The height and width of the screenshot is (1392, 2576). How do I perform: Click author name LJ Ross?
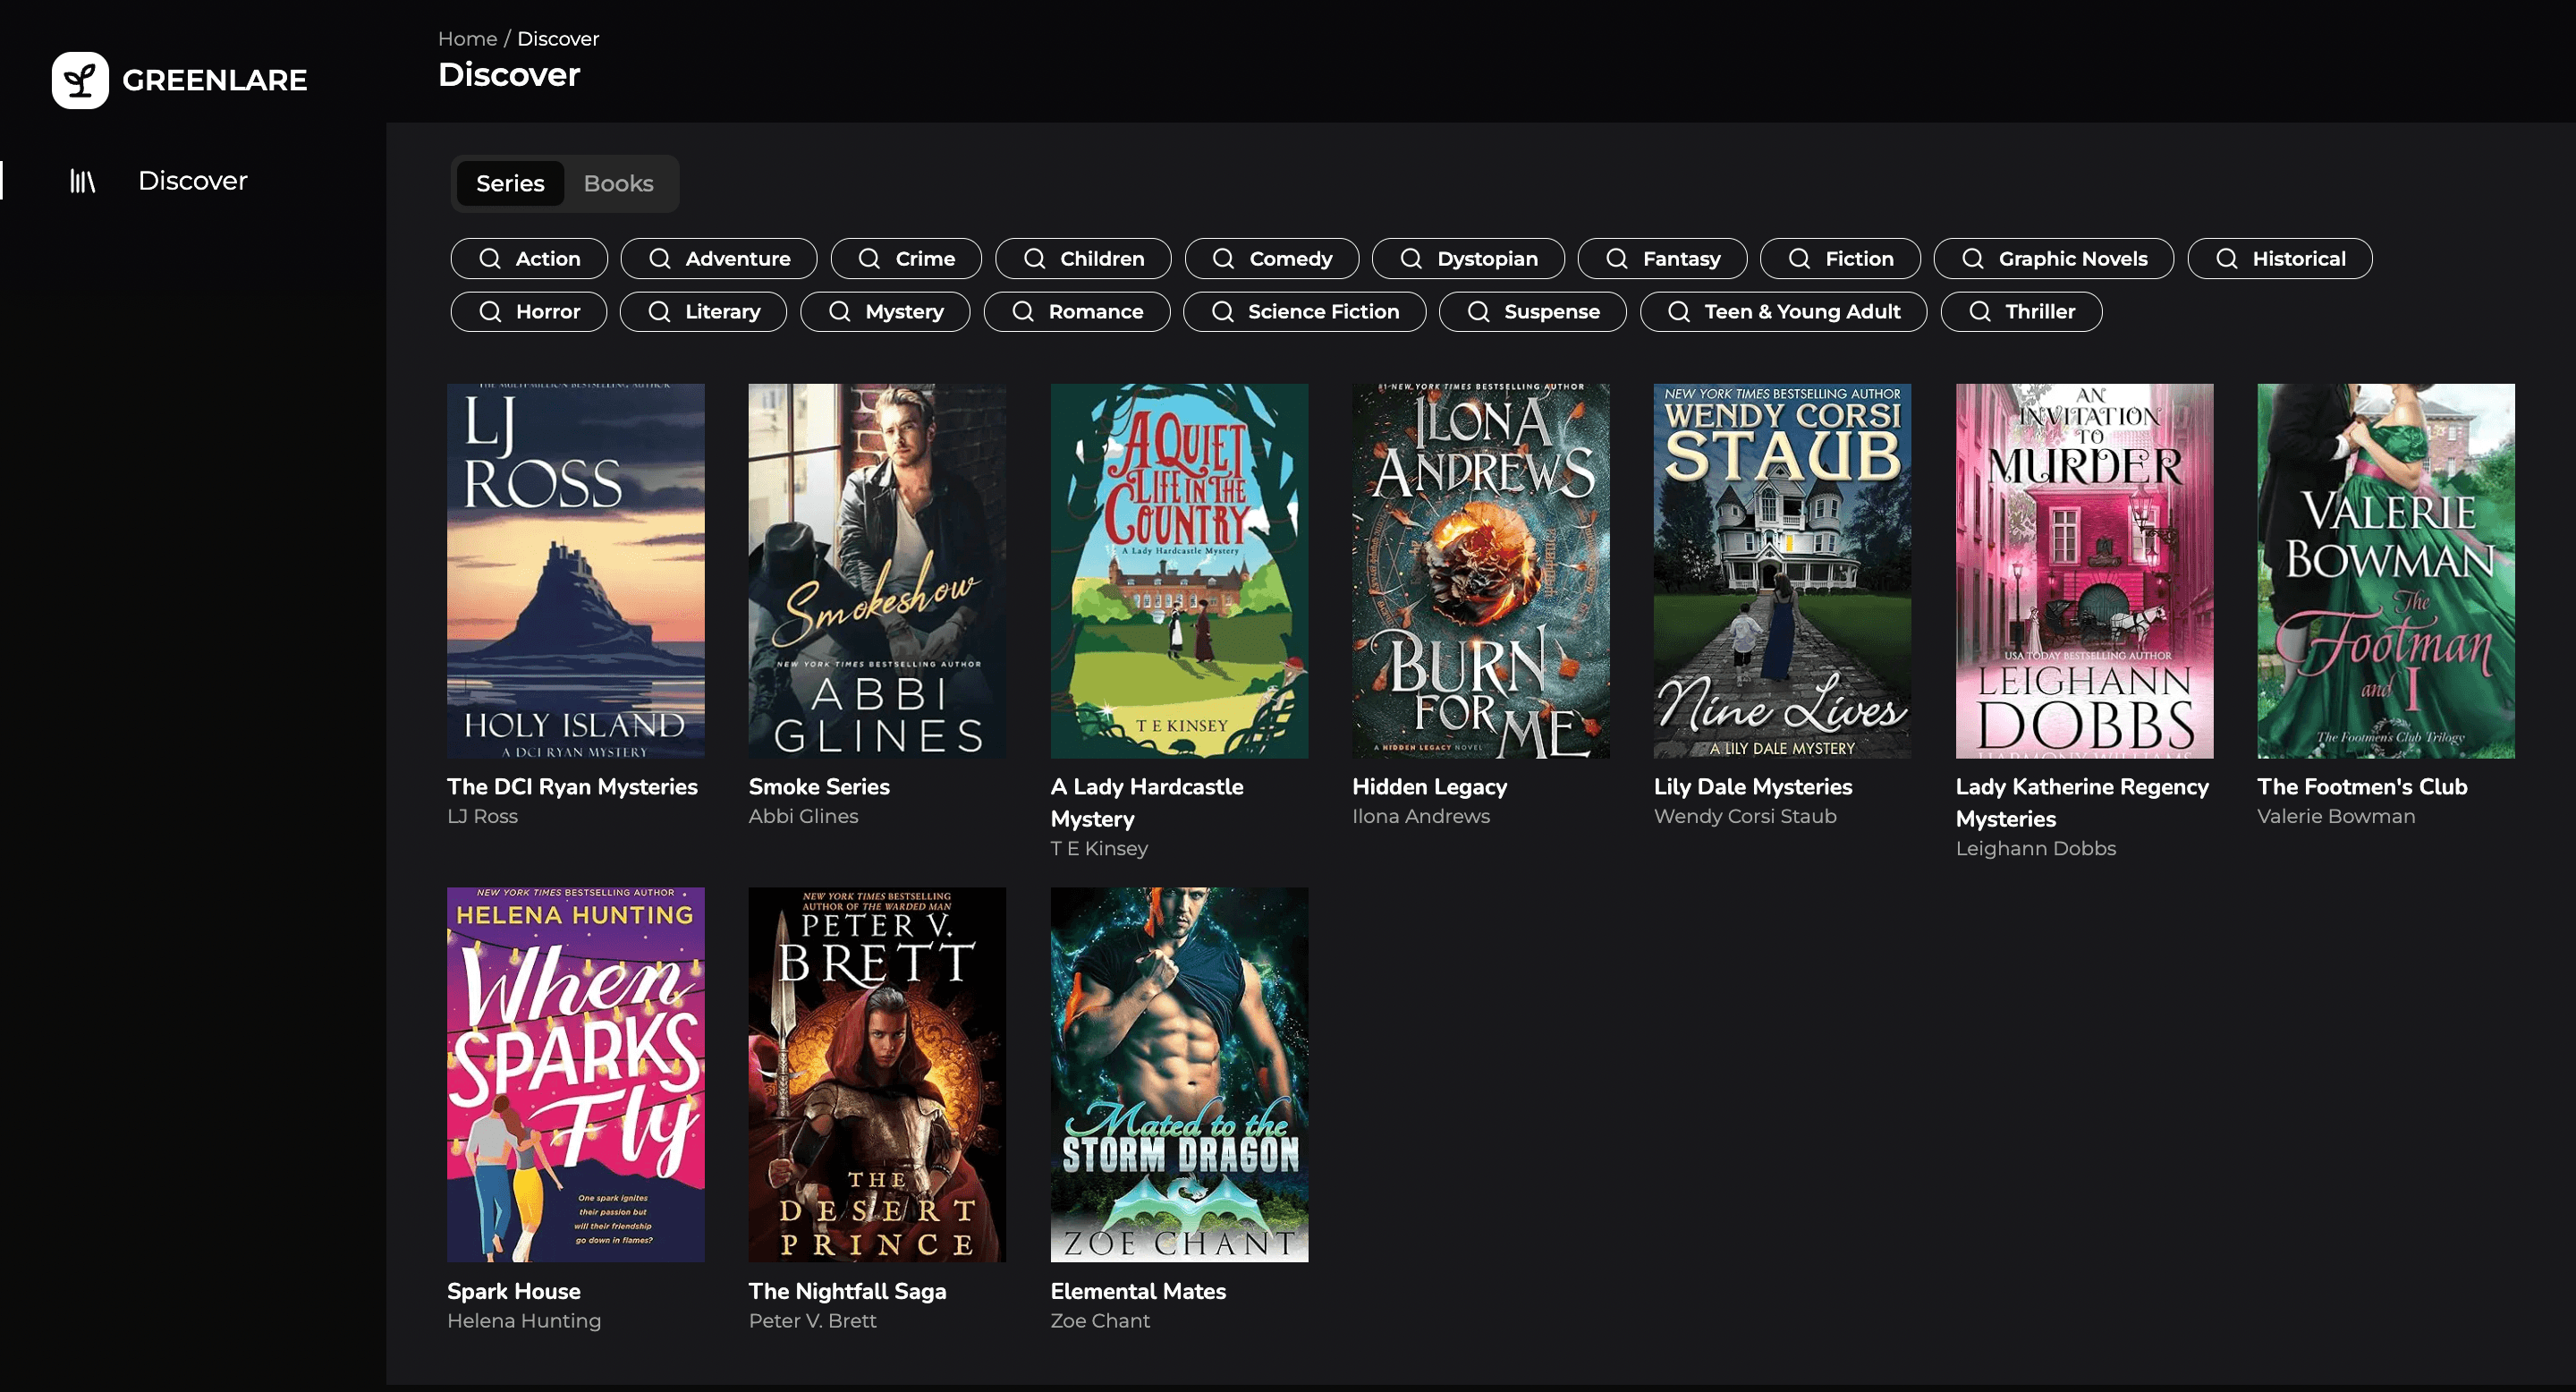(x=482, y=816)
